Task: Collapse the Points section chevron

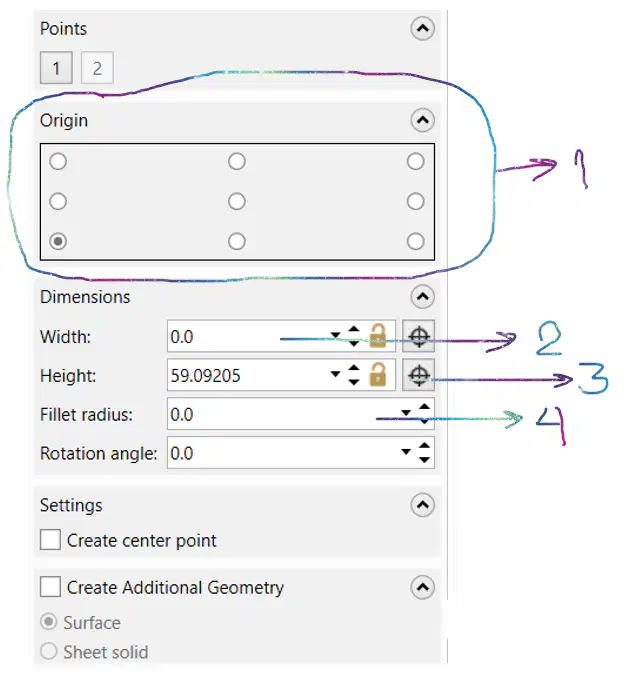Action: 422,29
